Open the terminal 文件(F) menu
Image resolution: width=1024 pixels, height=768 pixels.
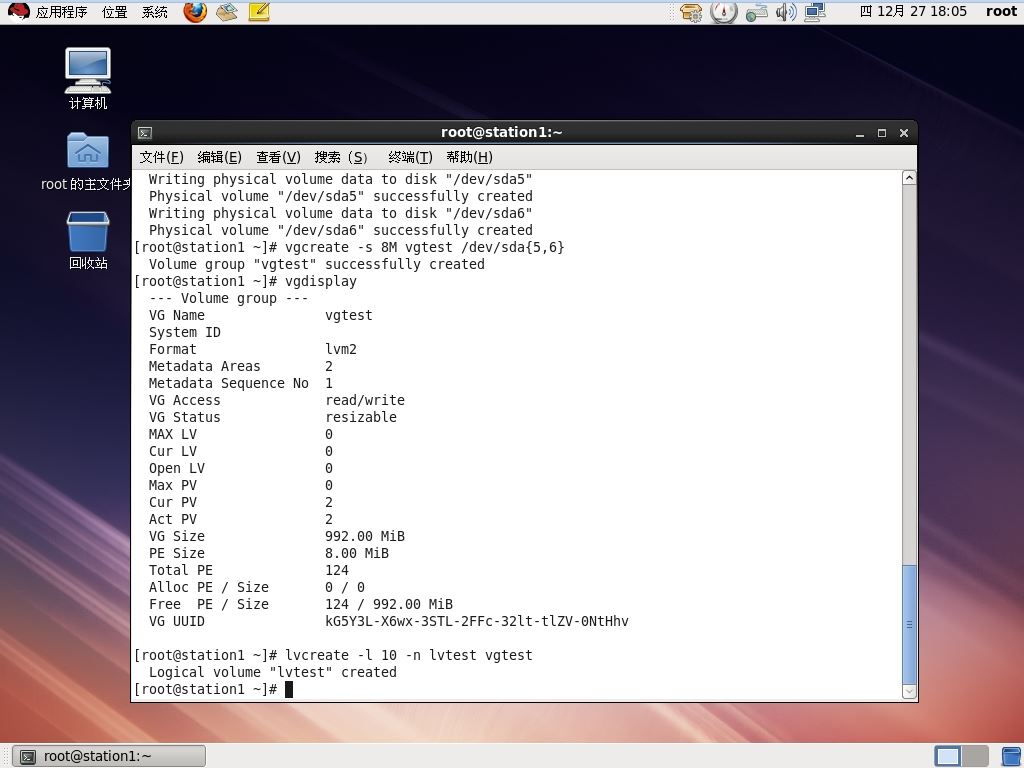161,157
